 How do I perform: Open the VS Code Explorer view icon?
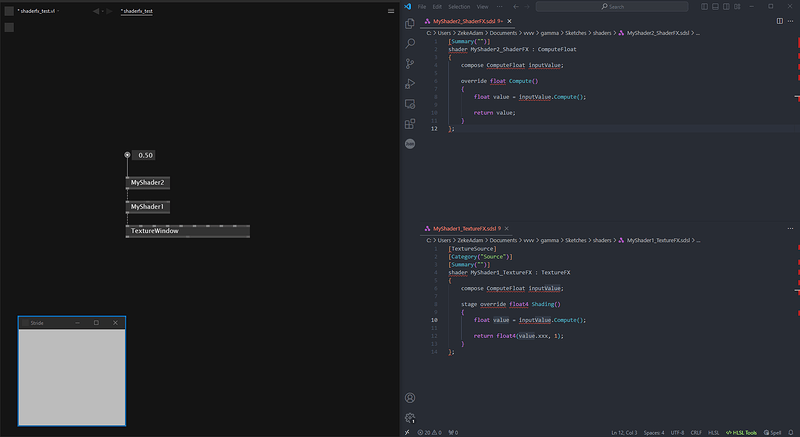[410, 23]
